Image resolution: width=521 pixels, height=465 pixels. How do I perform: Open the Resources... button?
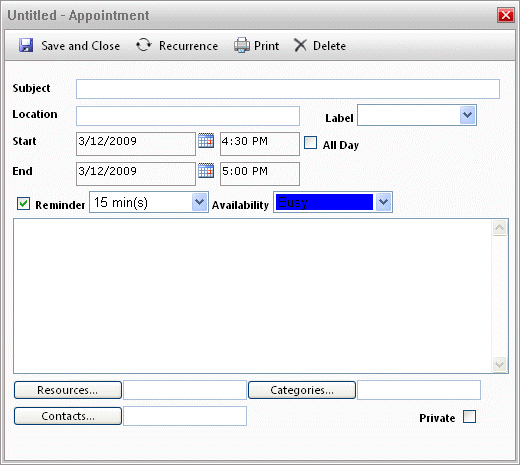coord(68,390)
